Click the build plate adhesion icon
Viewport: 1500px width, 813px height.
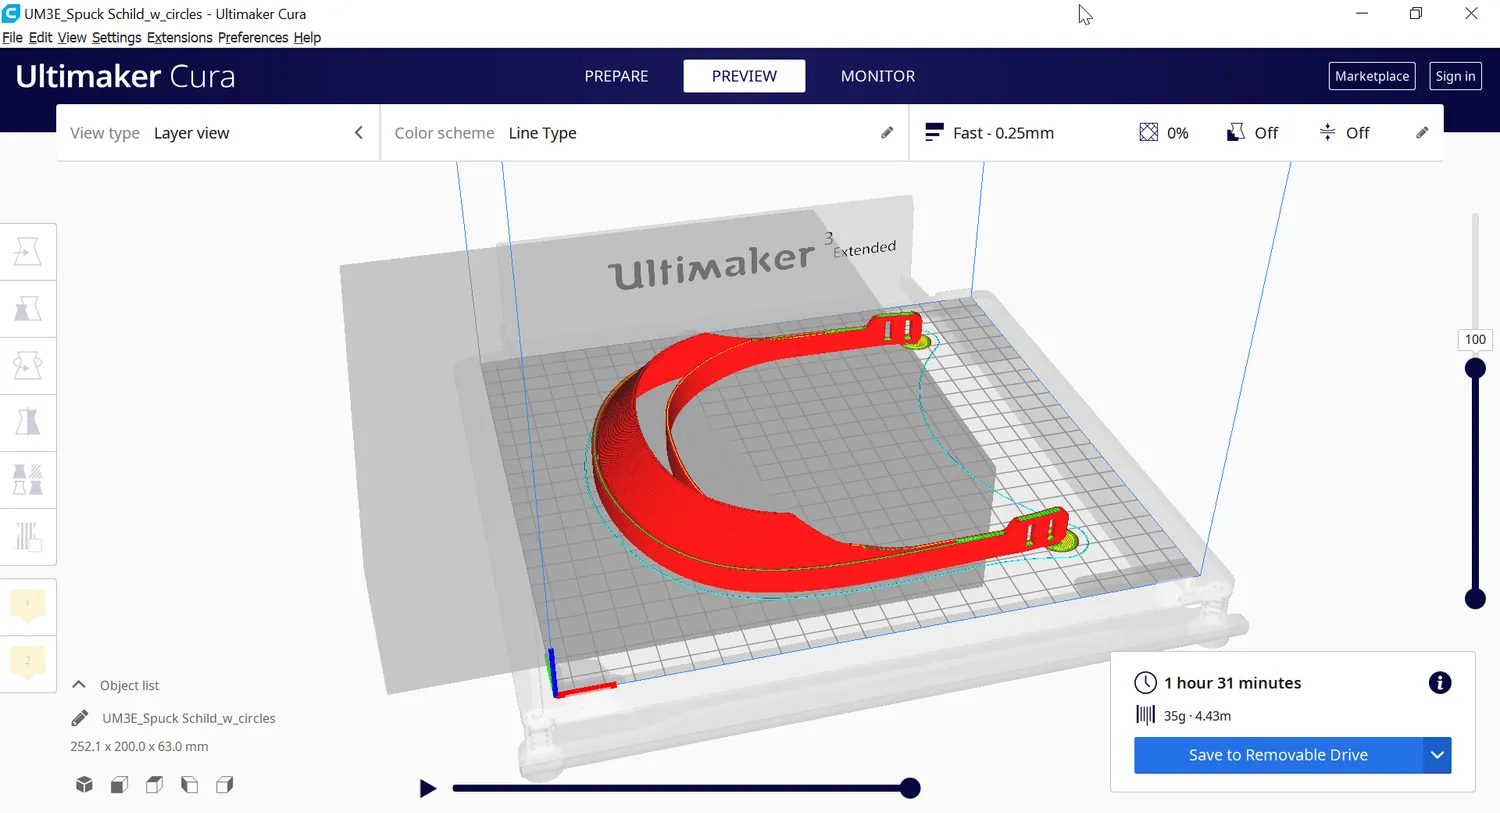point(1327,132)
